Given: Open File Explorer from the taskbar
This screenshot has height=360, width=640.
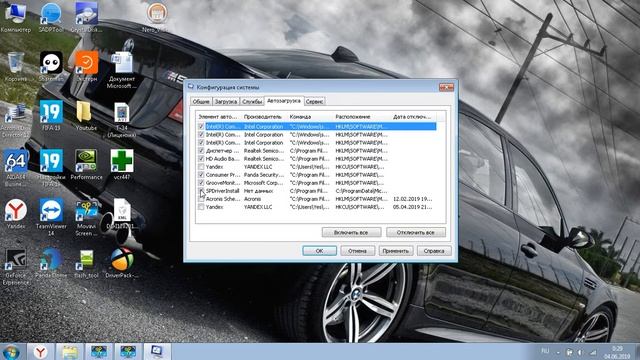Looking at the screenshot, I should click(x=70, y=352).
